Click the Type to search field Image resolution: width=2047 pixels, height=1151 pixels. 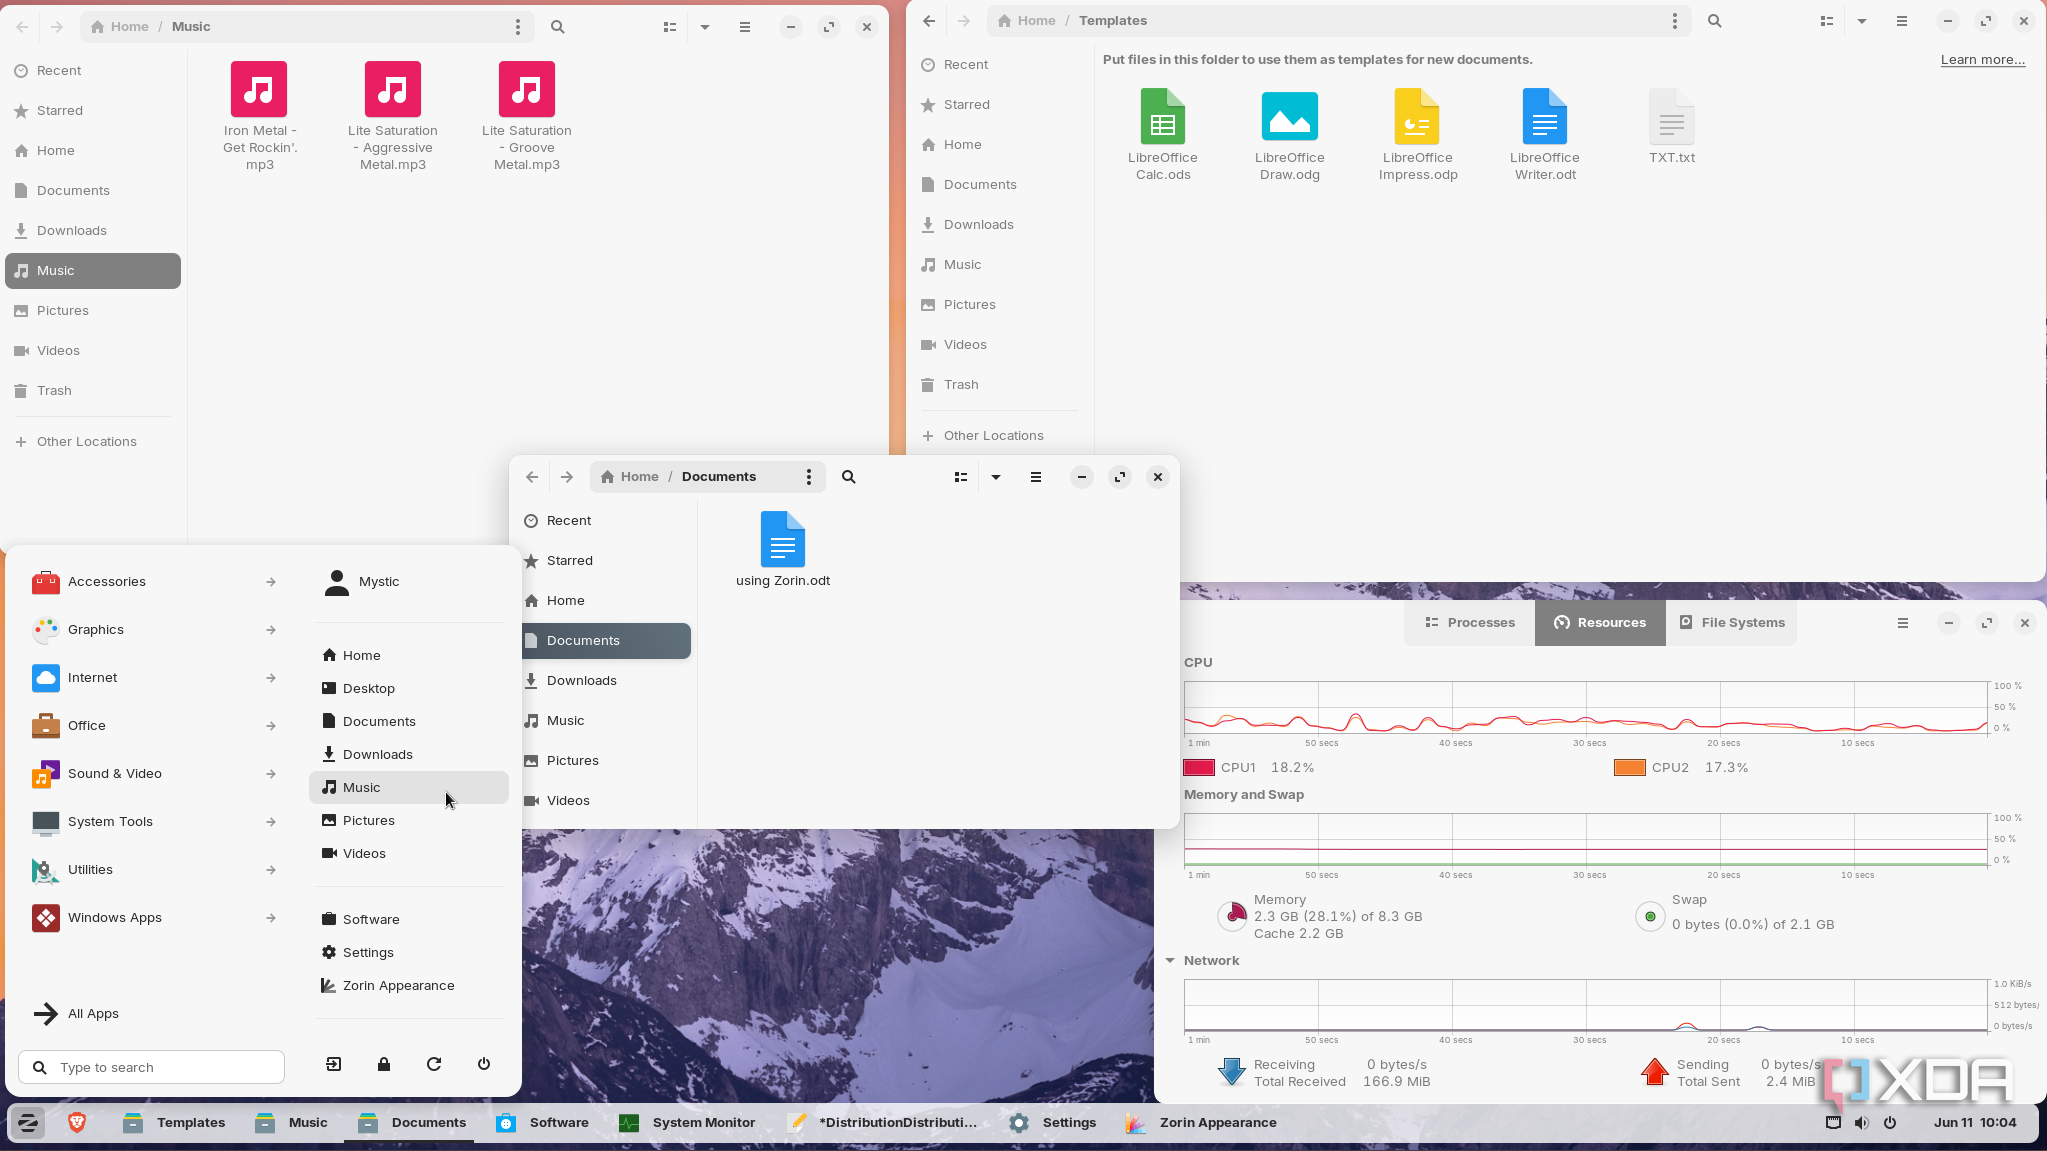[x=151, y=1067]
